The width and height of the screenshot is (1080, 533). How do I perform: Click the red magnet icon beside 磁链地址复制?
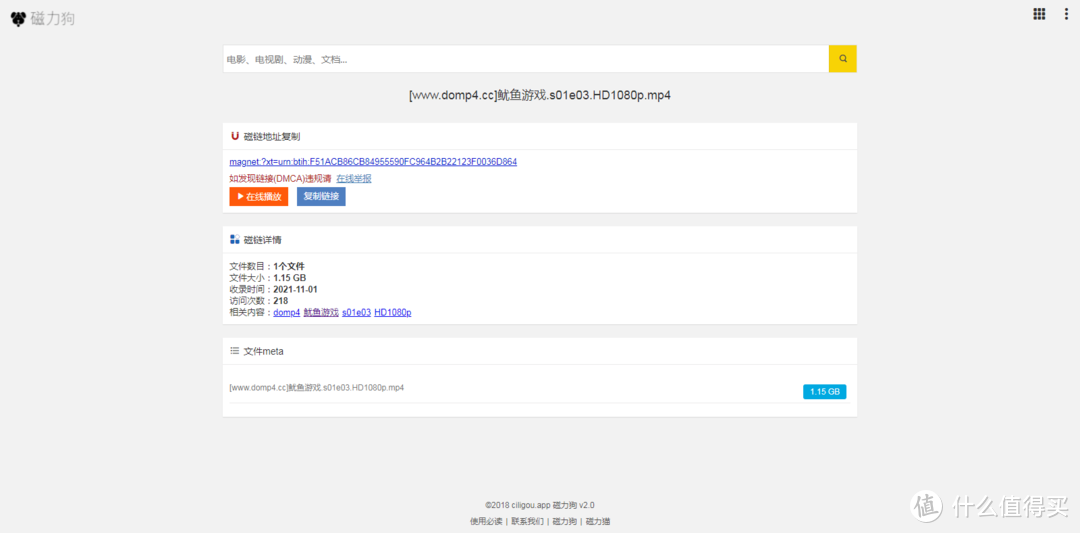[235, 136]
